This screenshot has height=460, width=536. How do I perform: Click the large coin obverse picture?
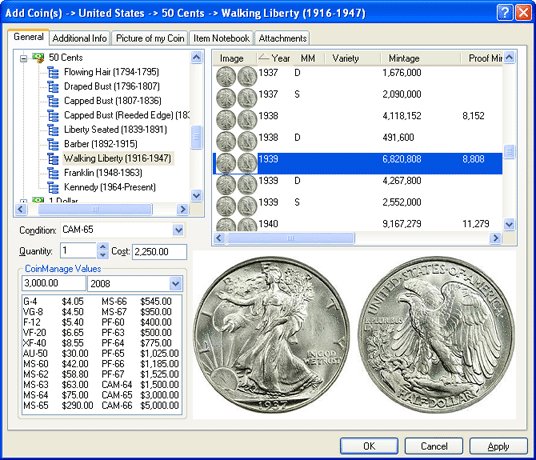(272, 335)
